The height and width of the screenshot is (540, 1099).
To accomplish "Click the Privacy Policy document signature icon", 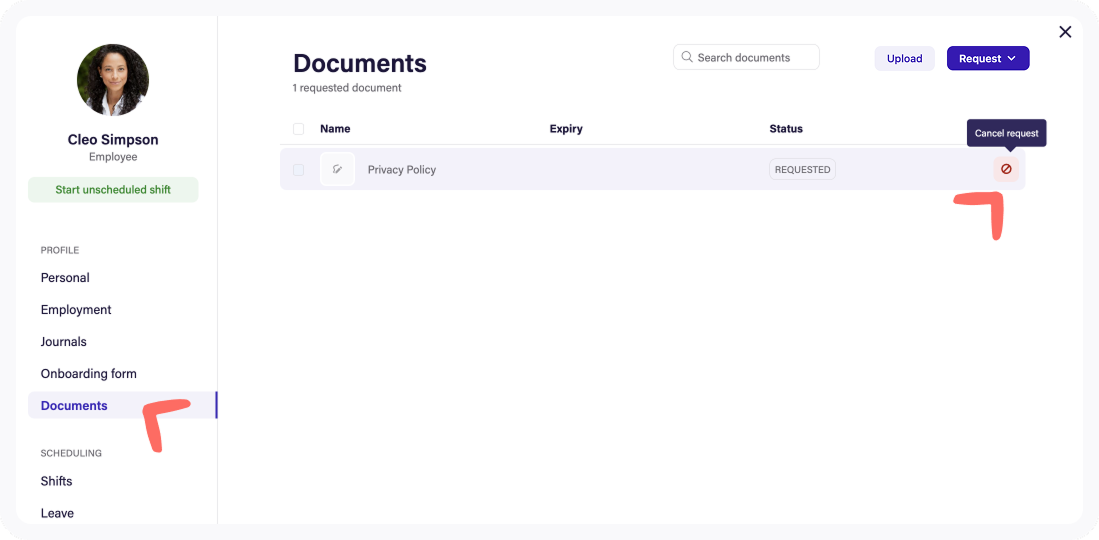I will 337,169.
